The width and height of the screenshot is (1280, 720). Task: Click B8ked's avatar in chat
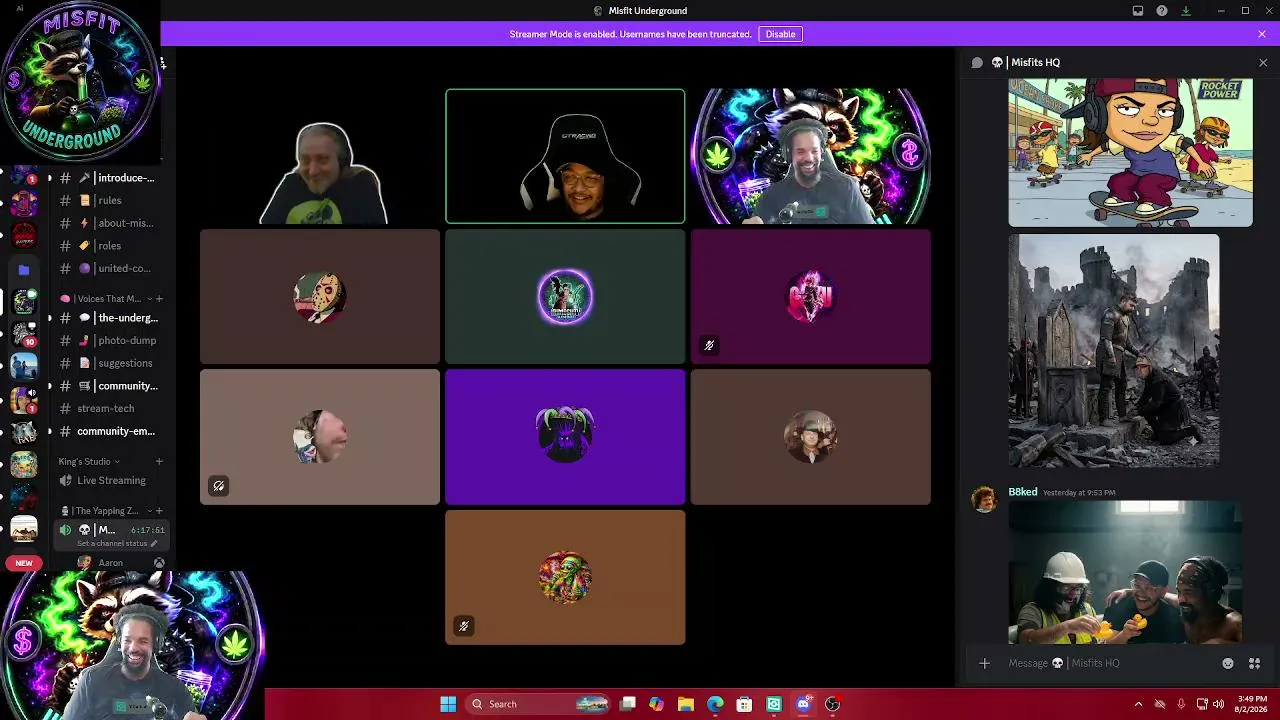pos(985,500)
